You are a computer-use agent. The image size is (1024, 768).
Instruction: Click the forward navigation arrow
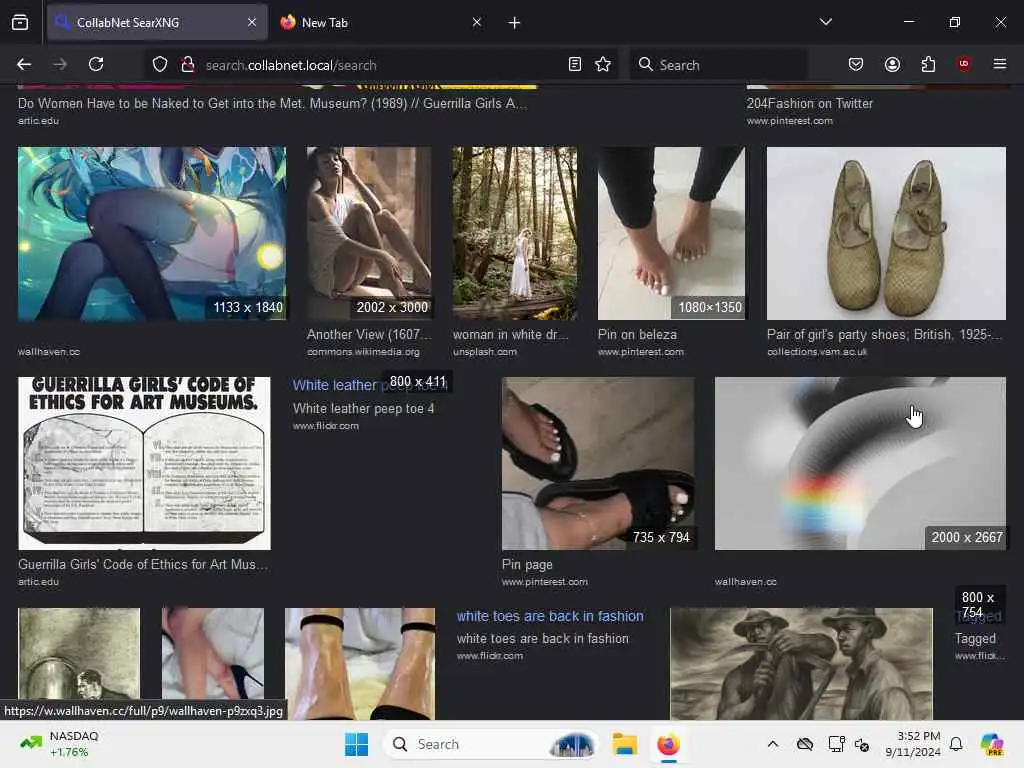click(60, 64)
